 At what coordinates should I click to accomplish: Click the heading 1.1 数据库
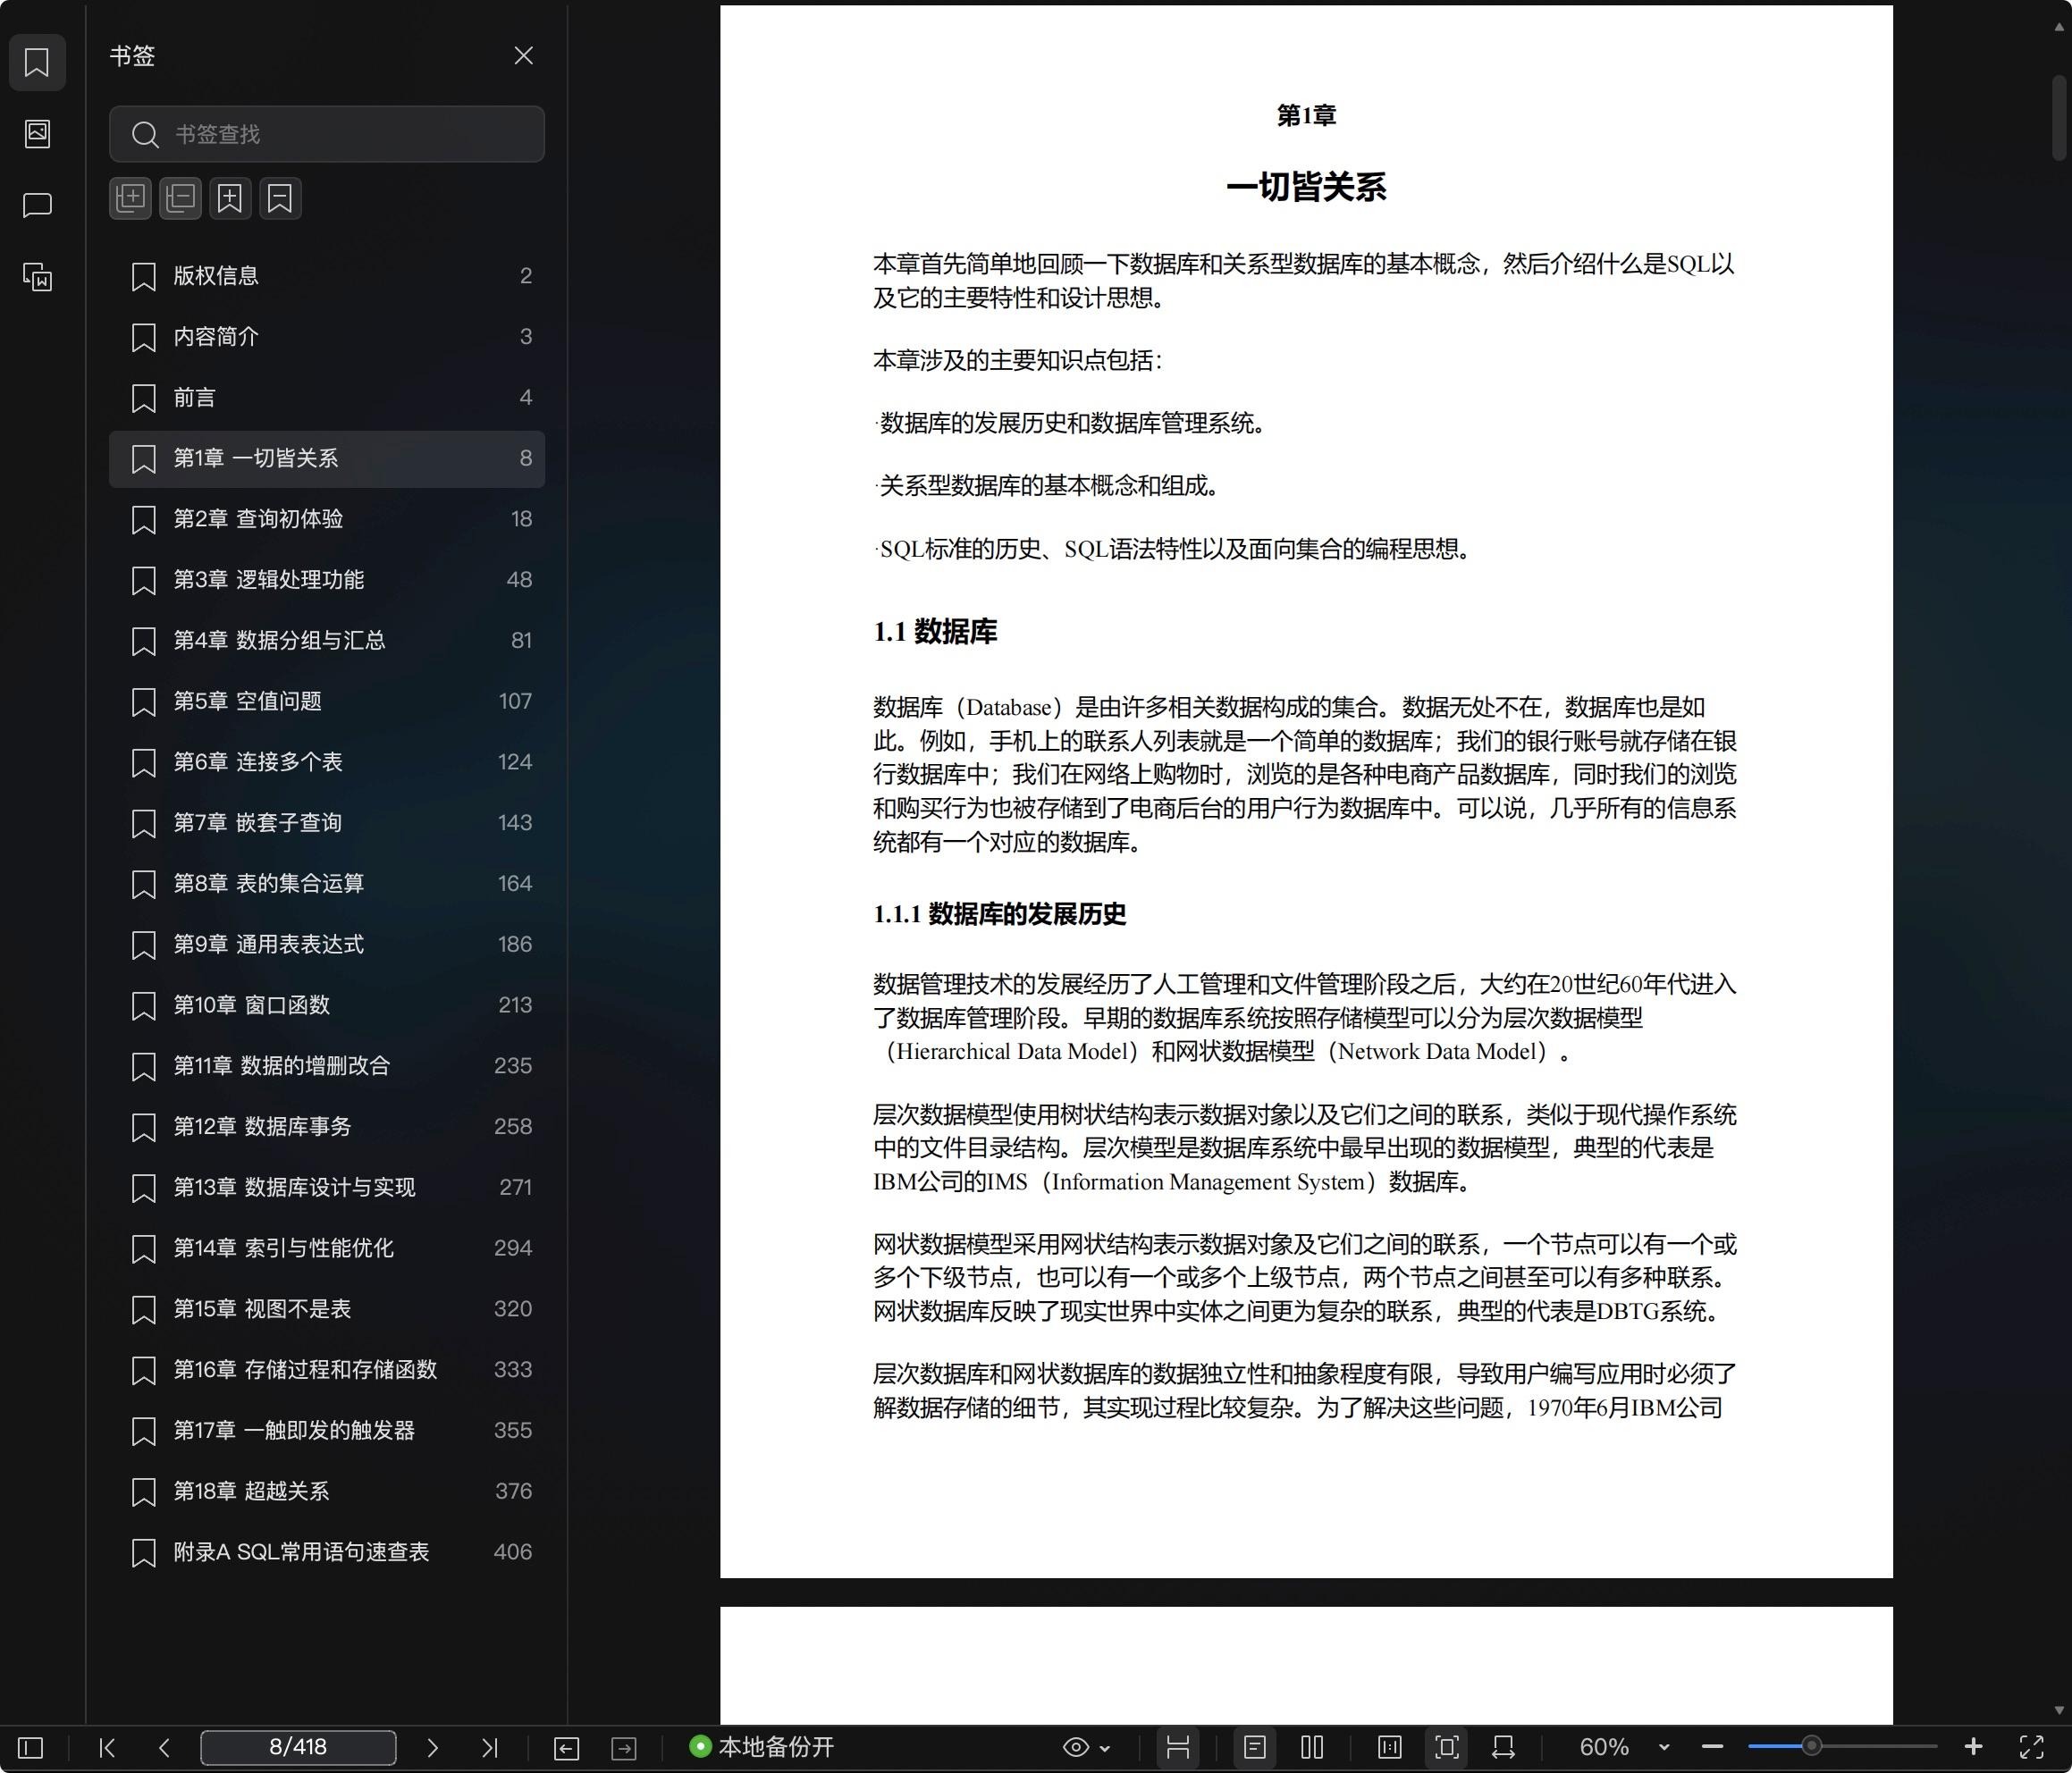(x=935, y=632)
